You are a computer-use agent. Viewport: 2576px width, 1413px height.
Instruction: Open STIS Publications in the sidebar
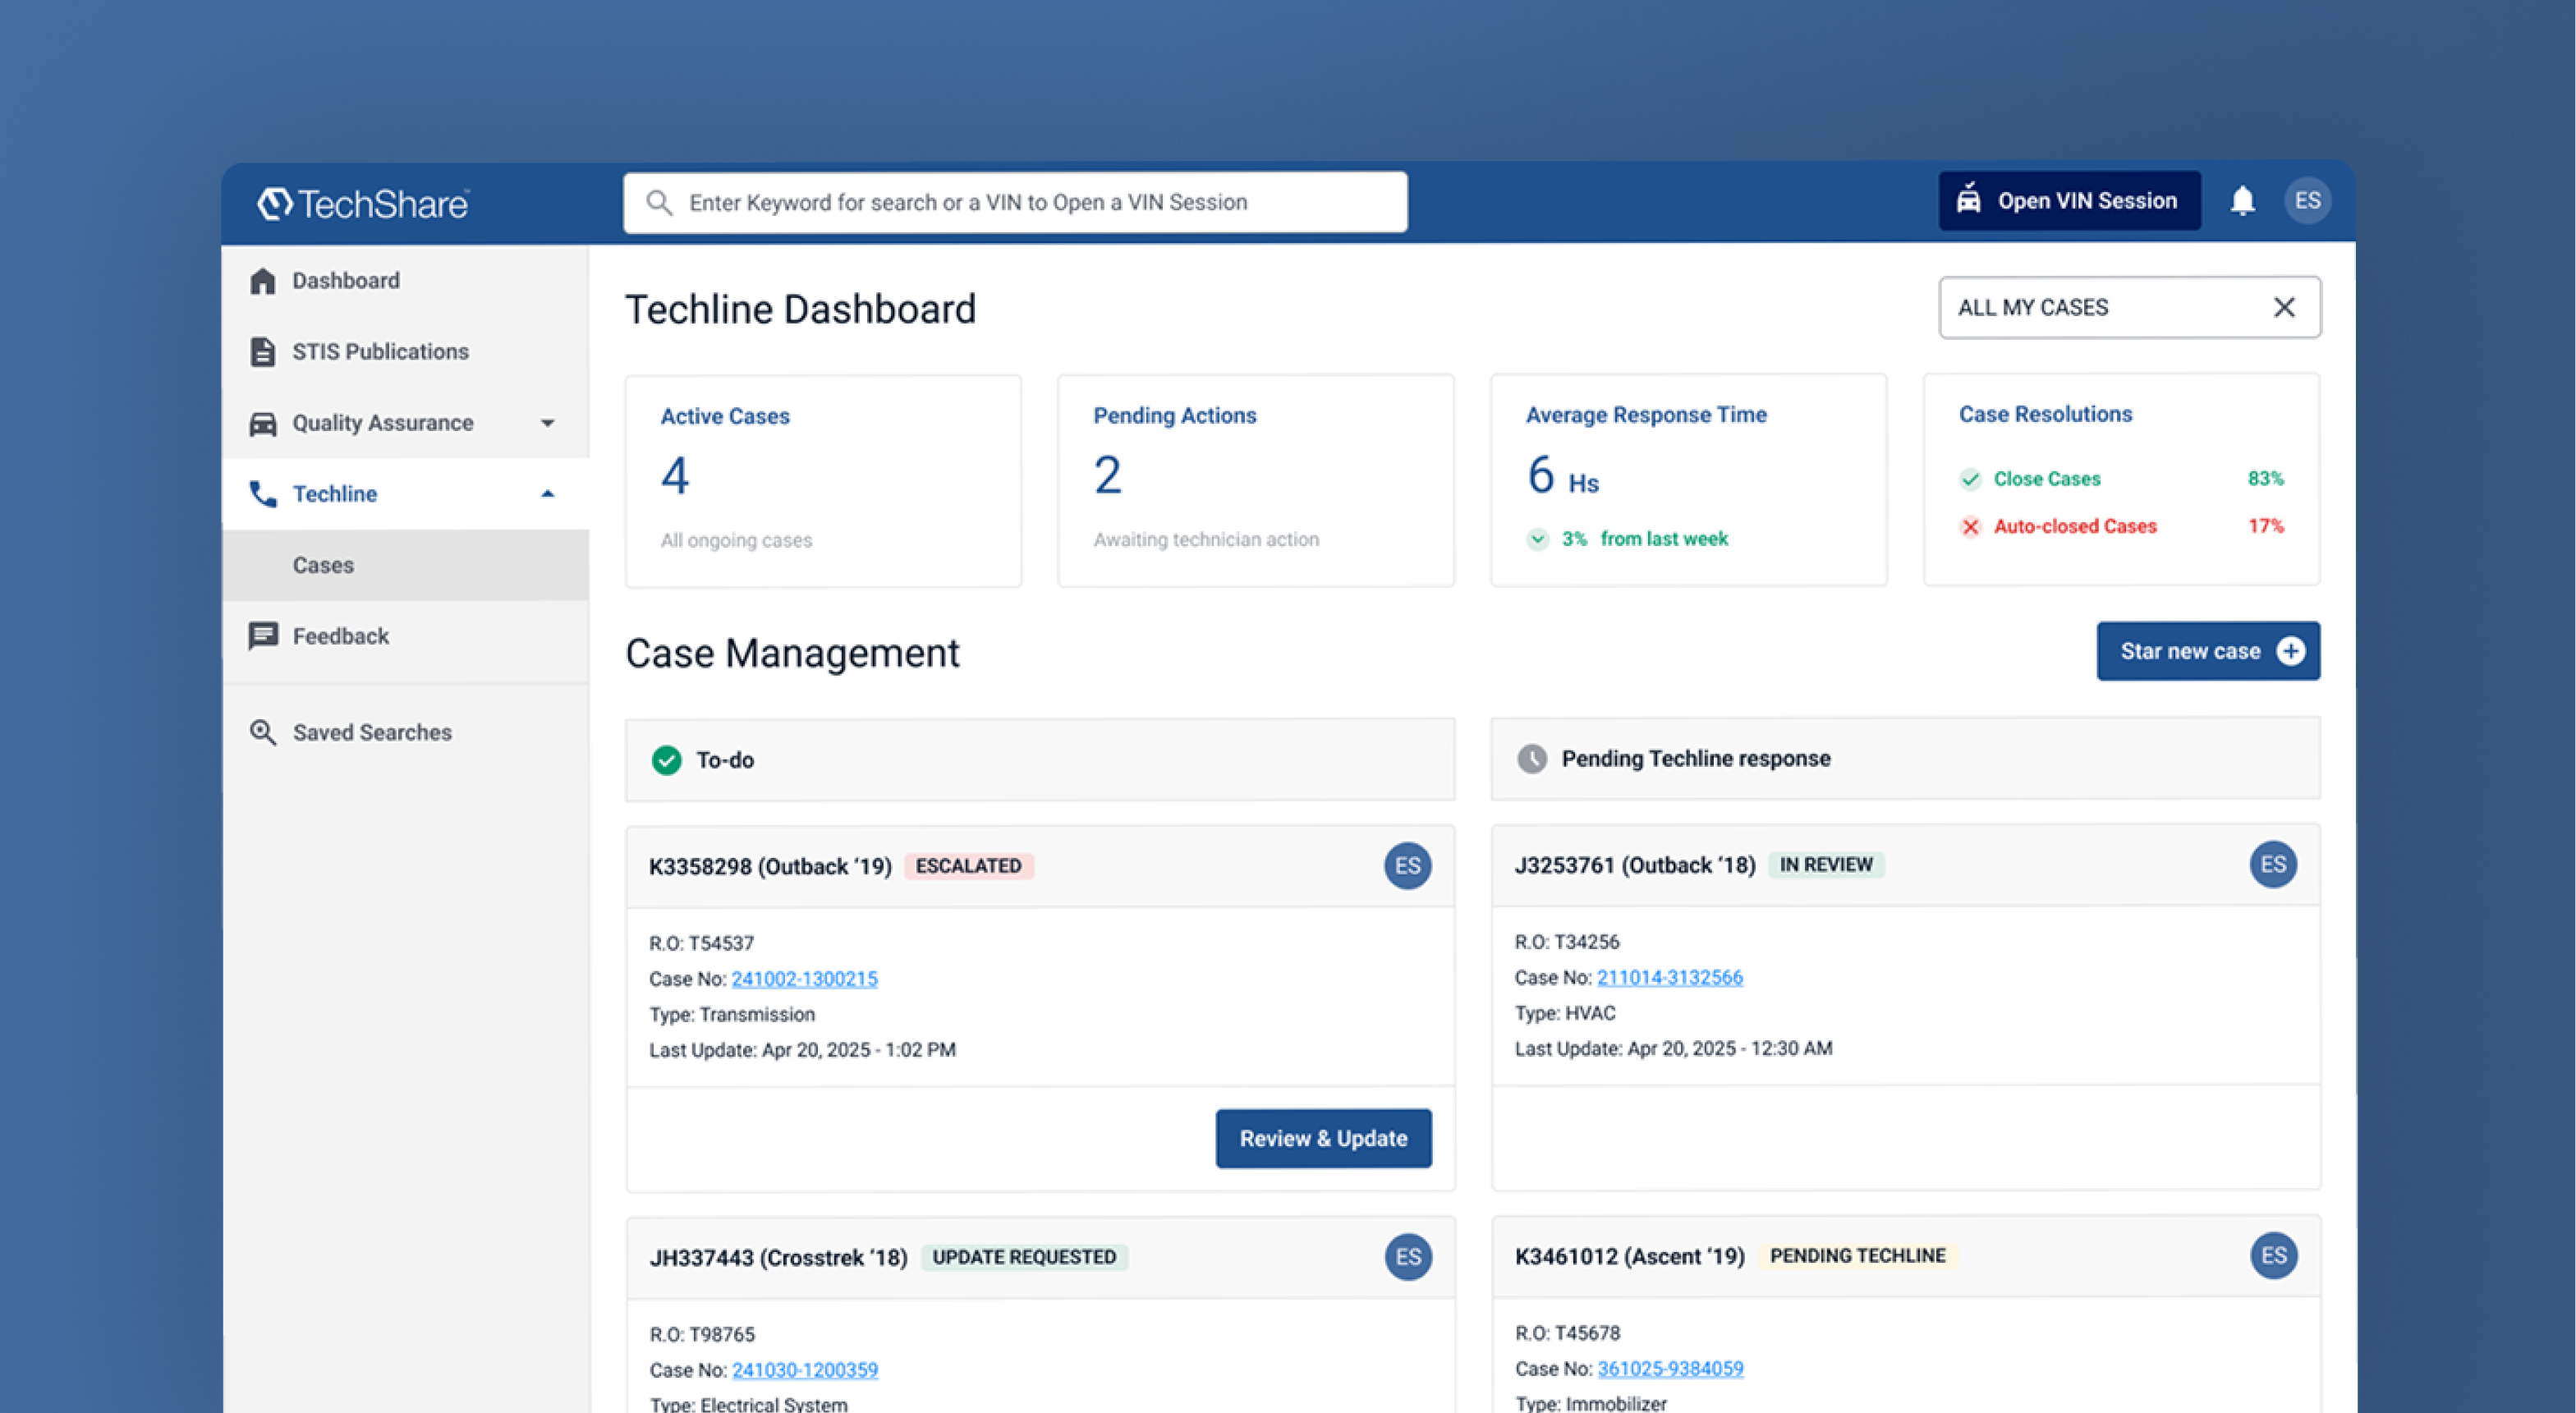[406, 352]
